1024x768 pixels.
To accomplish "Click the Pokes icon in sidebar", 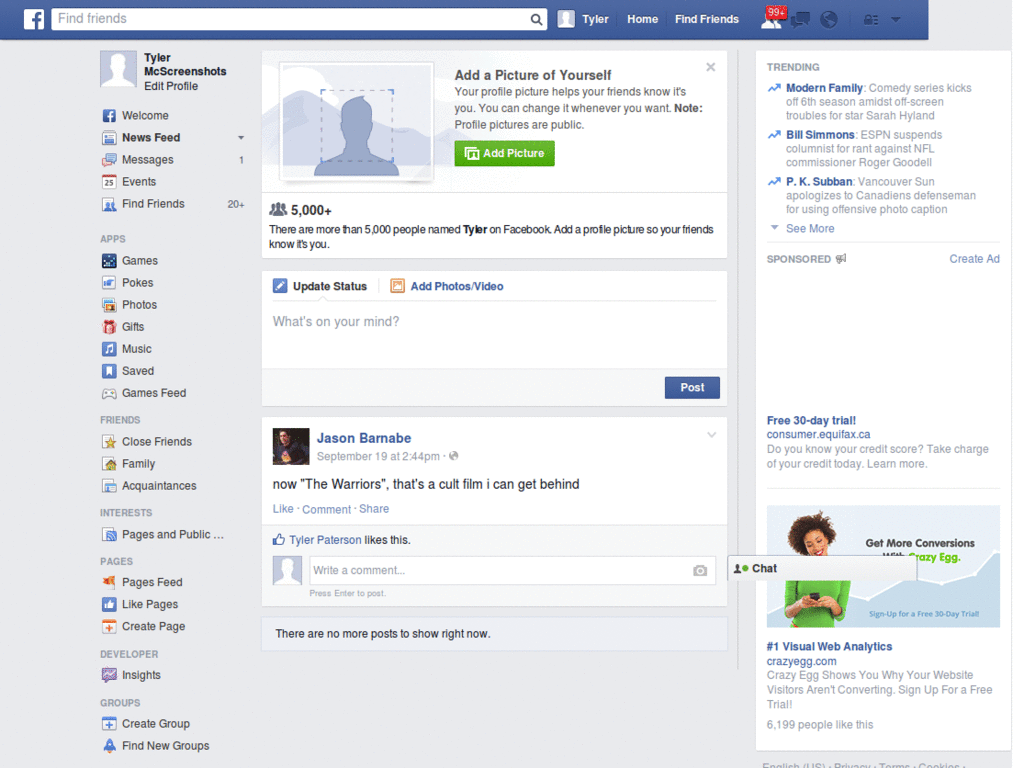I will click(109, 283).
